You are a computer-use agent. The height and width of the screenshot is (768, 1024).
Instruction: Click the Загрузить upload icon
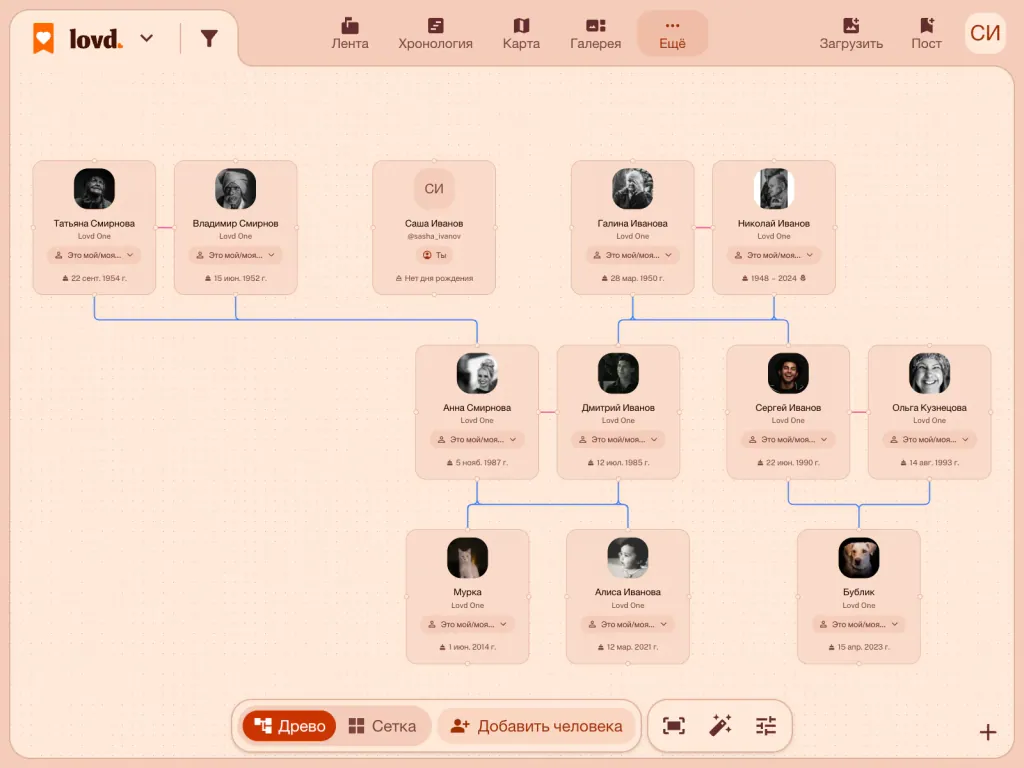[x=851, y=25]
